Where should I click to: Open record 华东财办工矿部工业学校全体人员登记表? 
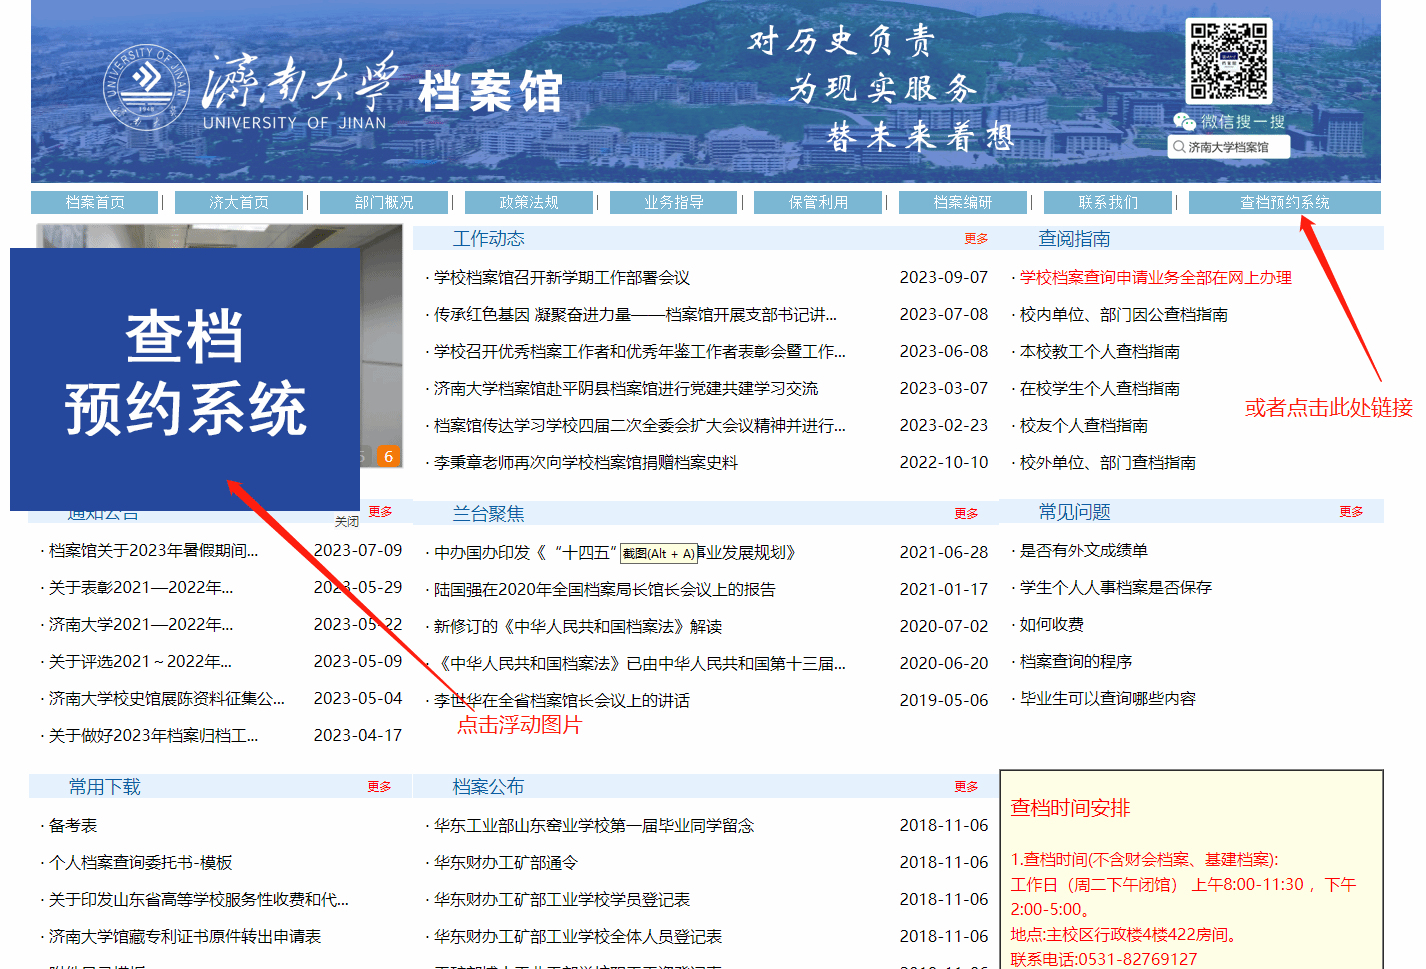click(x=578, y=936)
